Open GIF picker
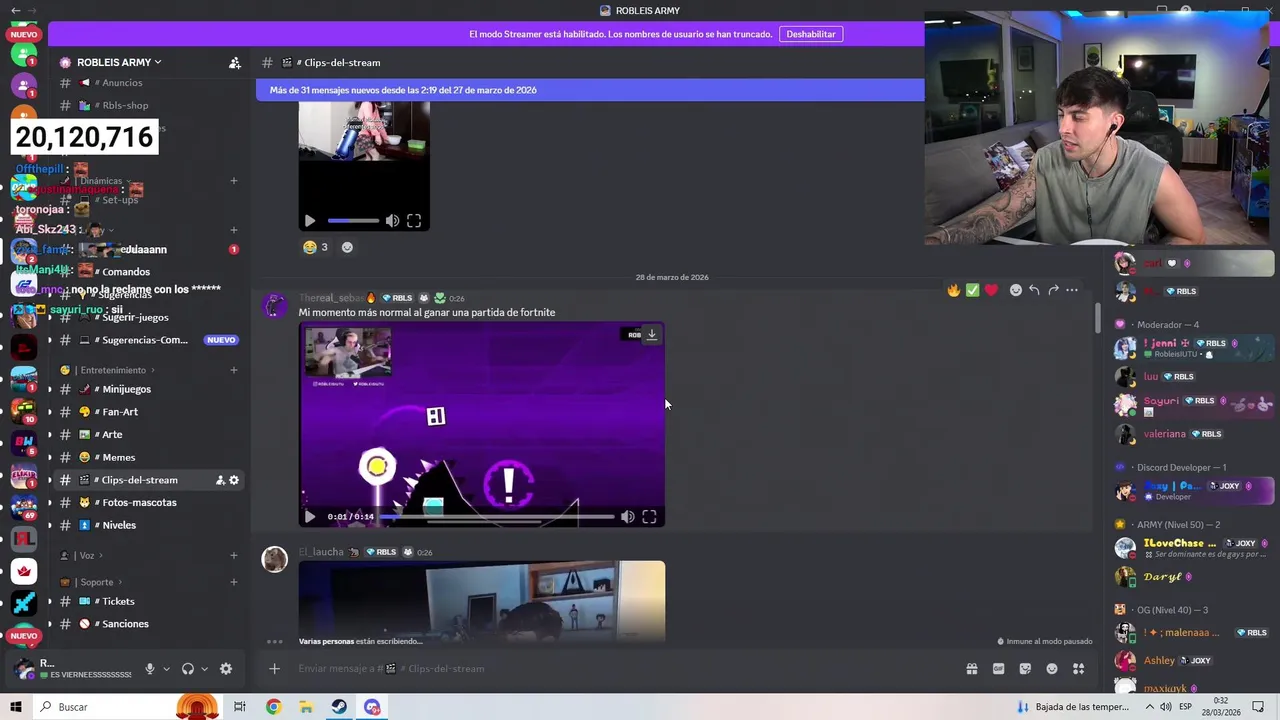The width and height of the screenshot is (1280, 720). [x=998, y=669]
